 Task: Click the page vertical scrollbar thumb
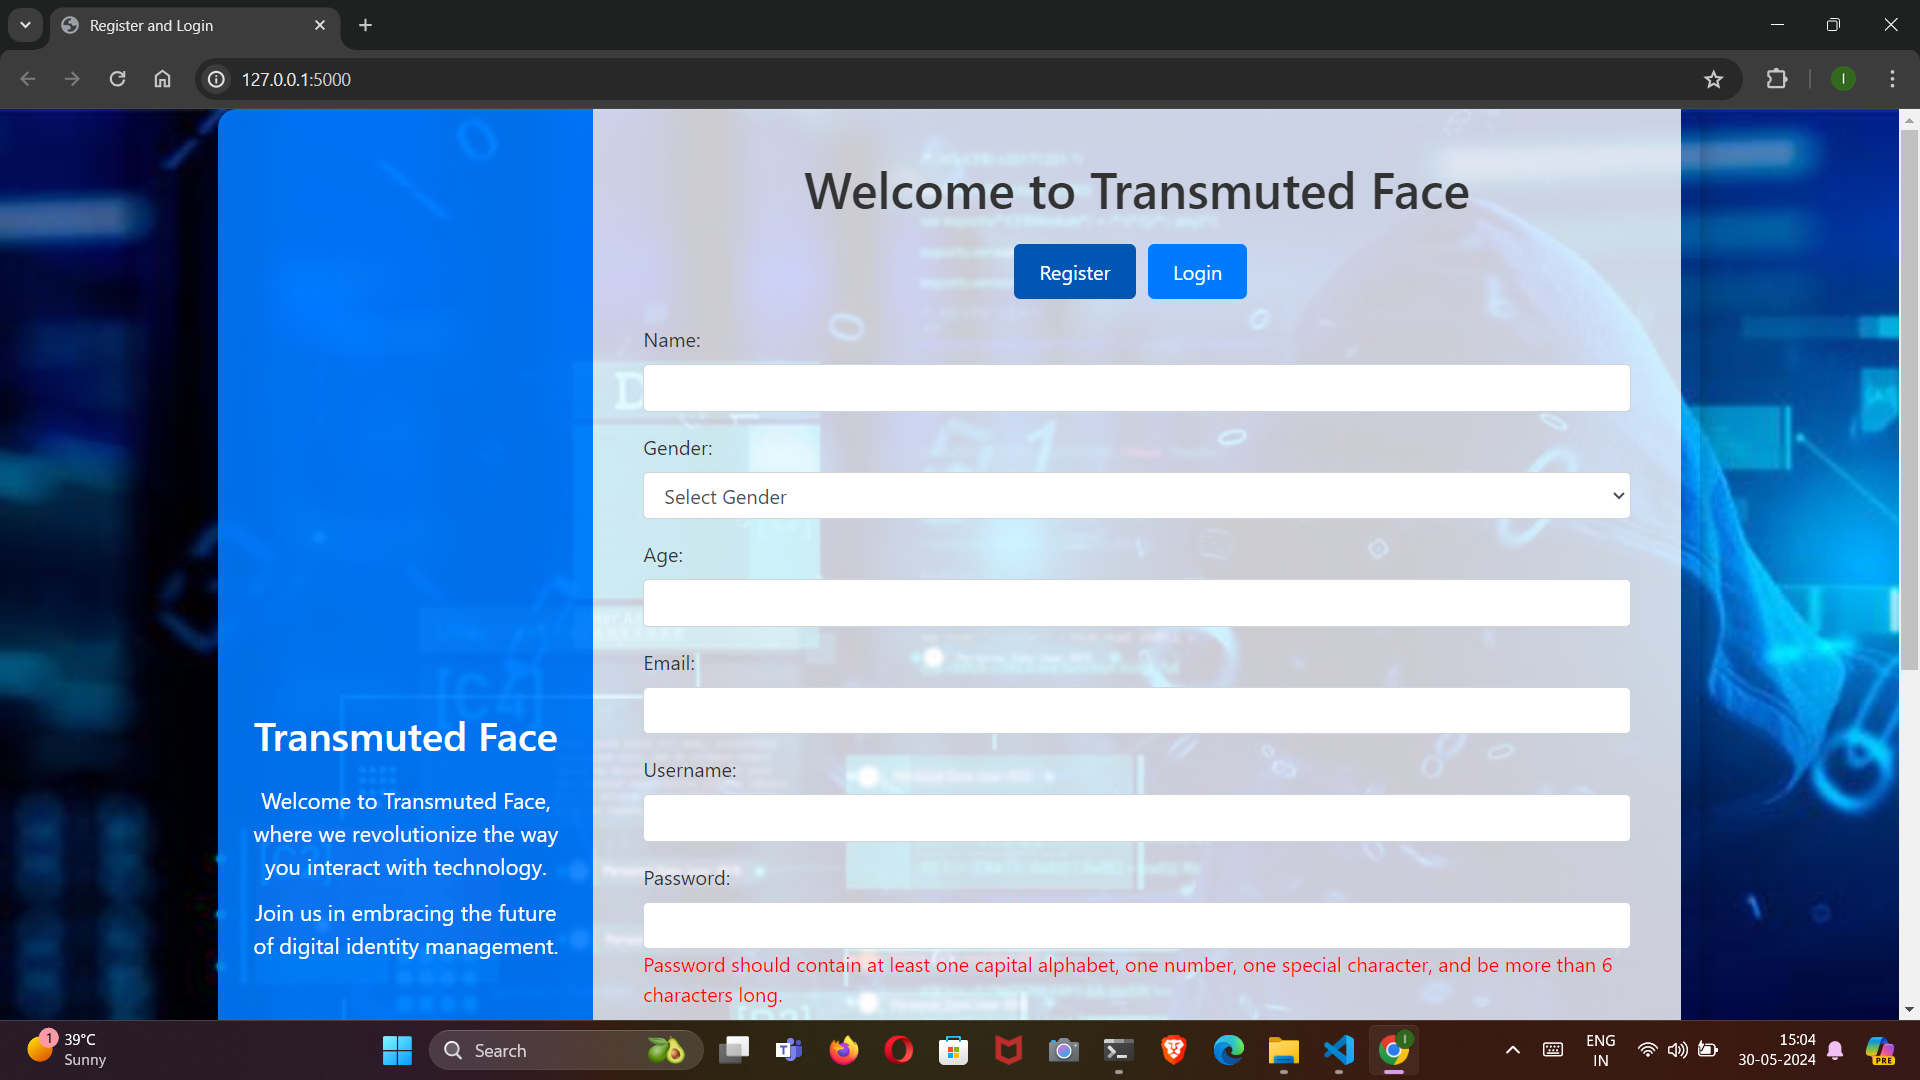pos(1908,400)
